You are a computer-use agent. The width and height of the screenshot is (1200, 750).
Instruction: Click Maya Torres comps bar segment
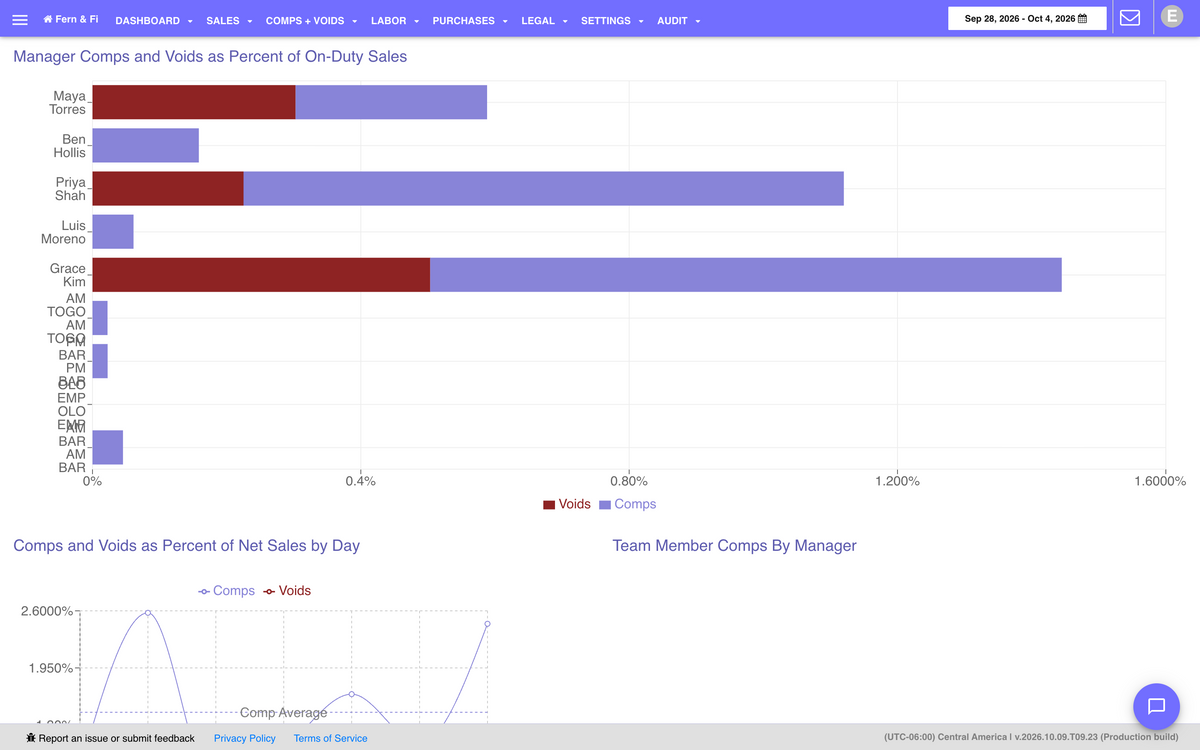pos(391,102)
